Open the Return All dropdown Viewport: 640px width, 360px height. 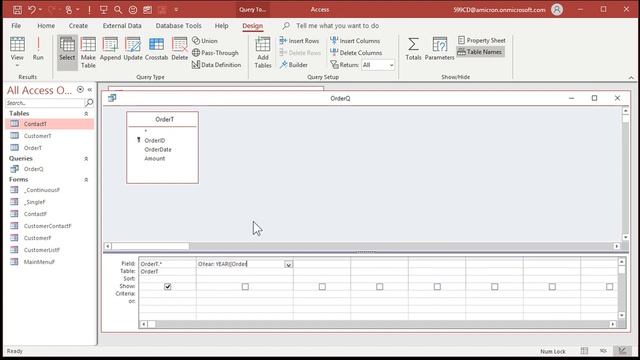pos(391,65)
